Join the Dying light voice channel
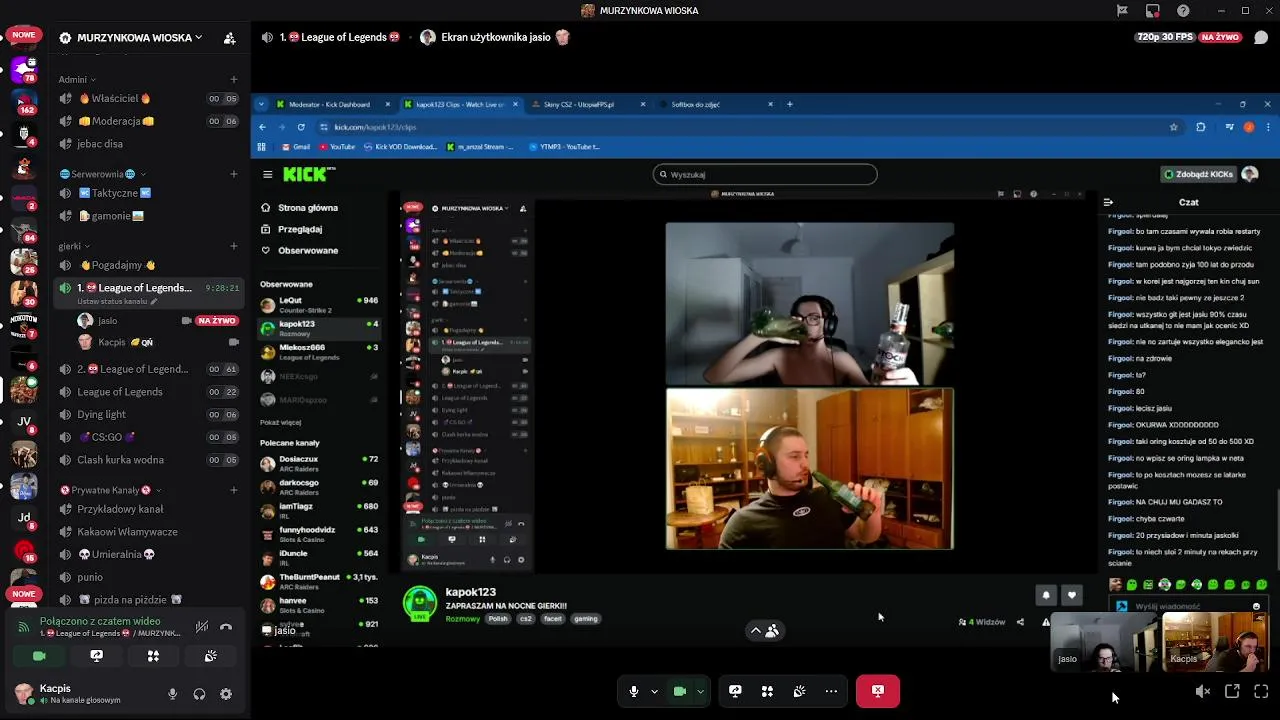The image size is (1280, 720). [x=148, y=414]
